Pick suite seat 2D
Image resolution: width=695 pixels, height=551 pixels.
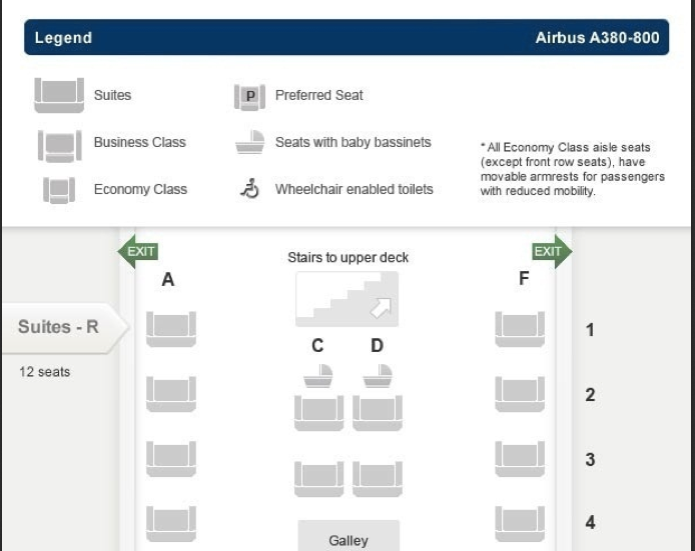378,413
